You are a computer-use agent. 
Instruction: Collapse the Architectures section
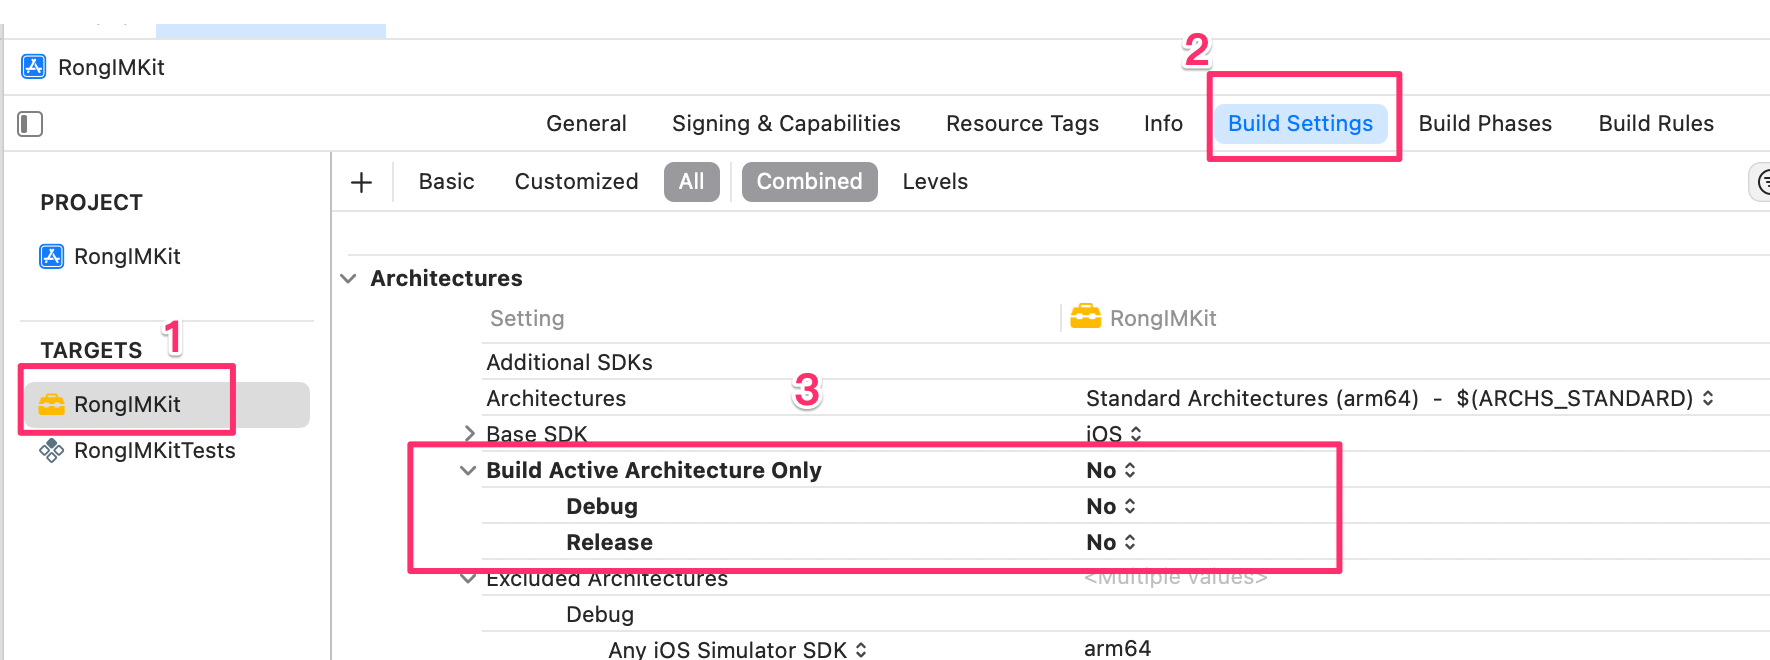(x=349, y=278)
